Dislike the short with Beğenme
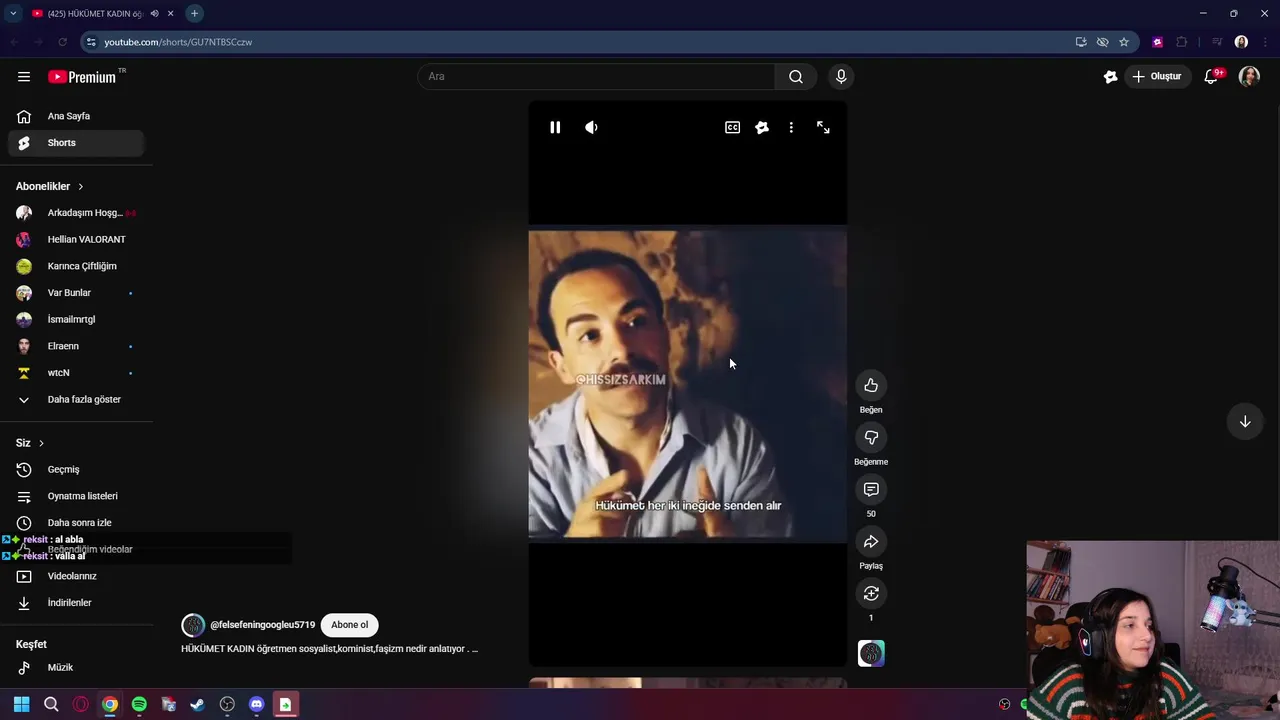 pos(871,437)
